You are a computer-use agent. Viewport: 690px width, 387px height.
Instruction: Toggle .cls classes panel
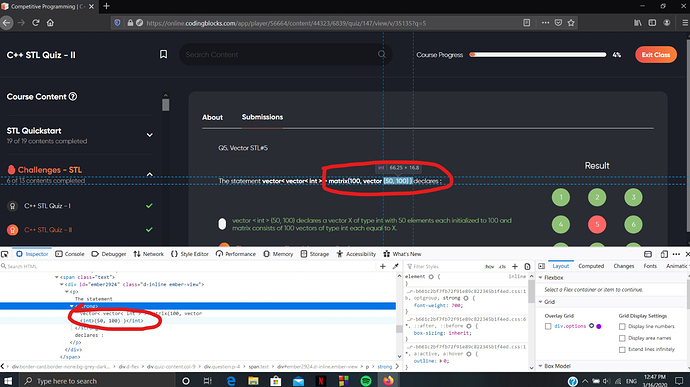(502, 266)
